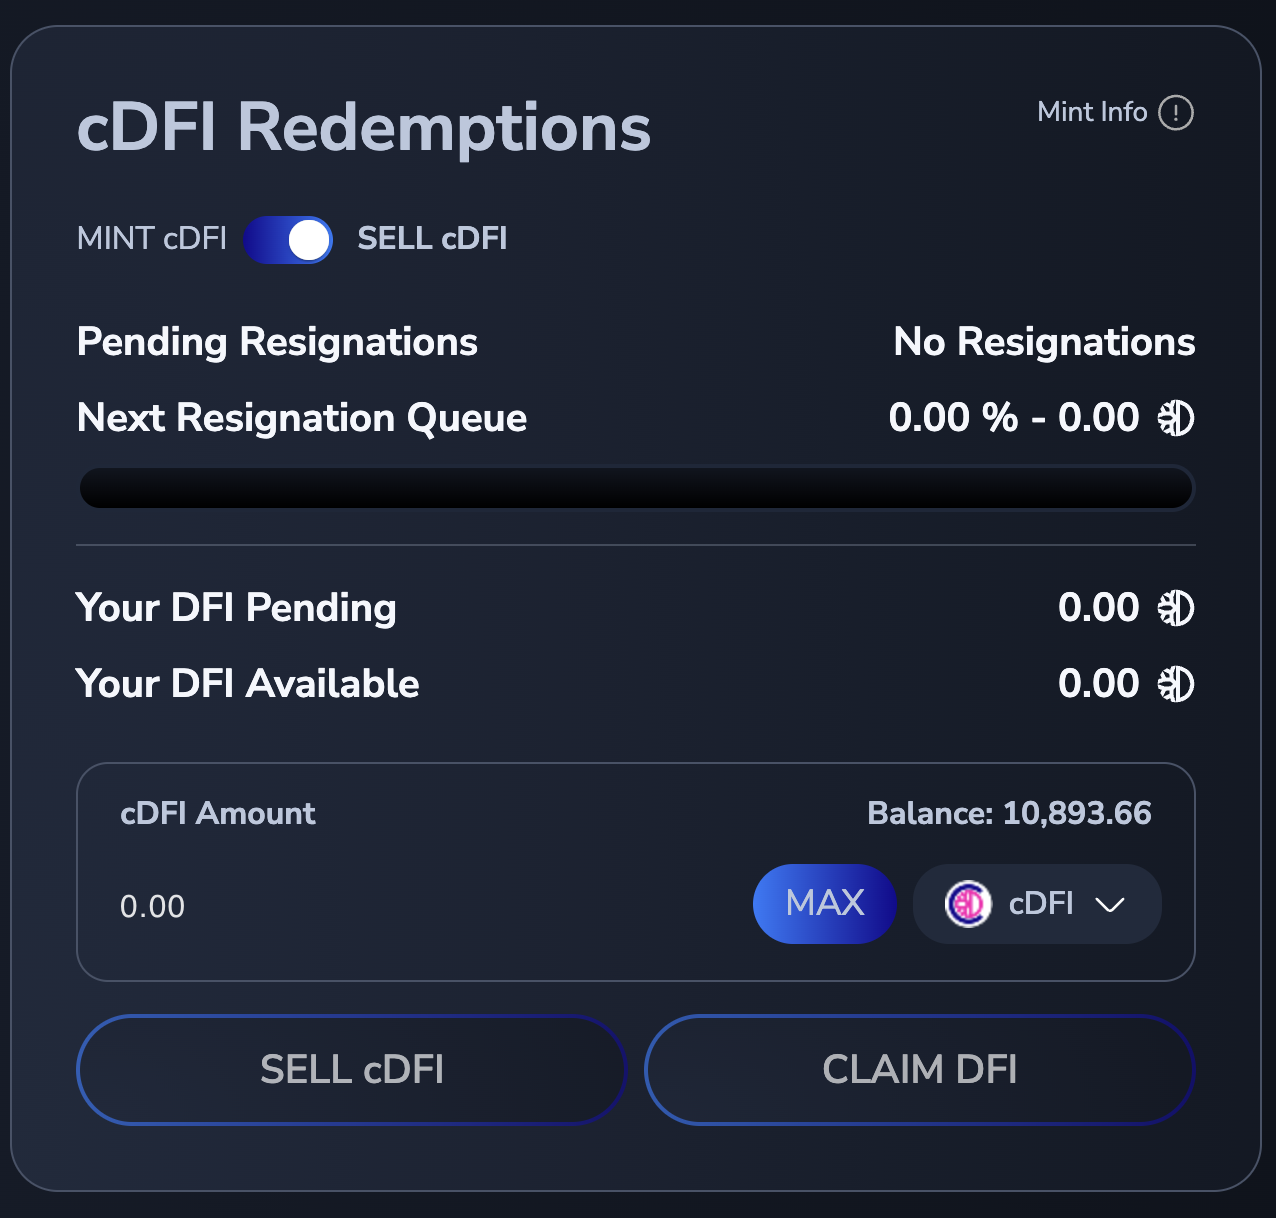Click the cDFI Redemptions heading
1276x1218 pixels.
(364, 128)
